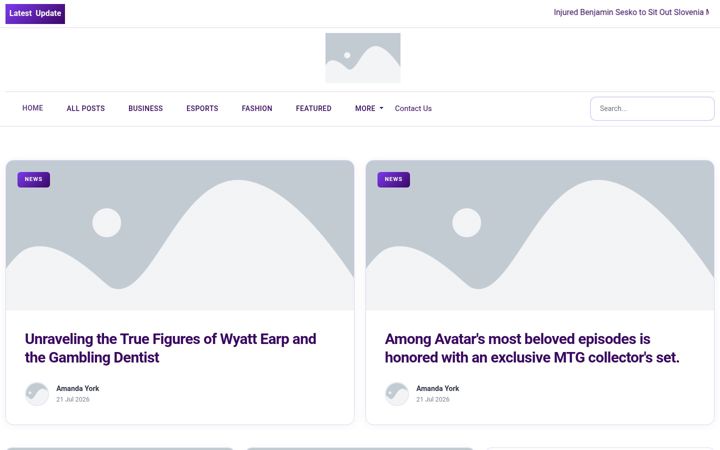Go to the HOME menu item

tap(33, 108)
